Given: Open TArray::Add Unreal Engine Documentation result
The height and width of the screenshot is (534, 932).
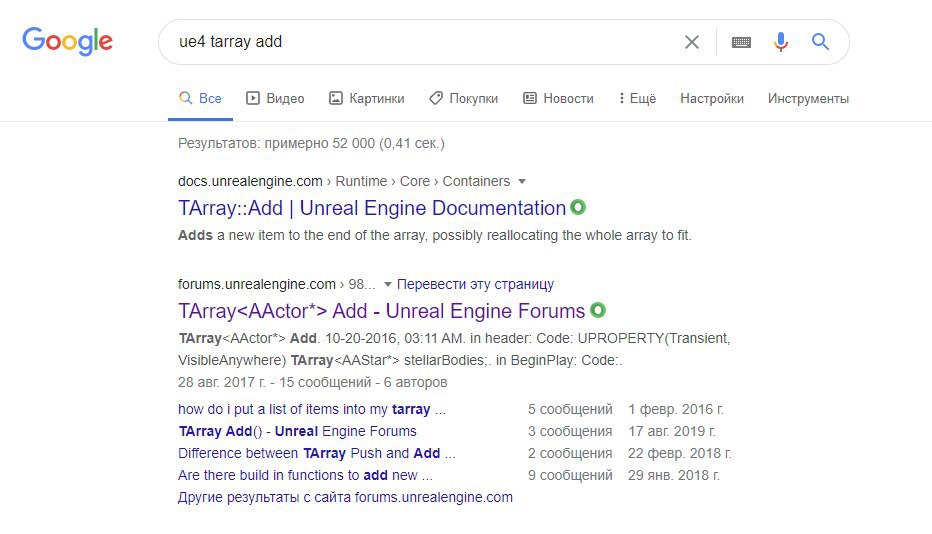Looking at the screenshot, I should pyautogui.click(x=372, y=208).
